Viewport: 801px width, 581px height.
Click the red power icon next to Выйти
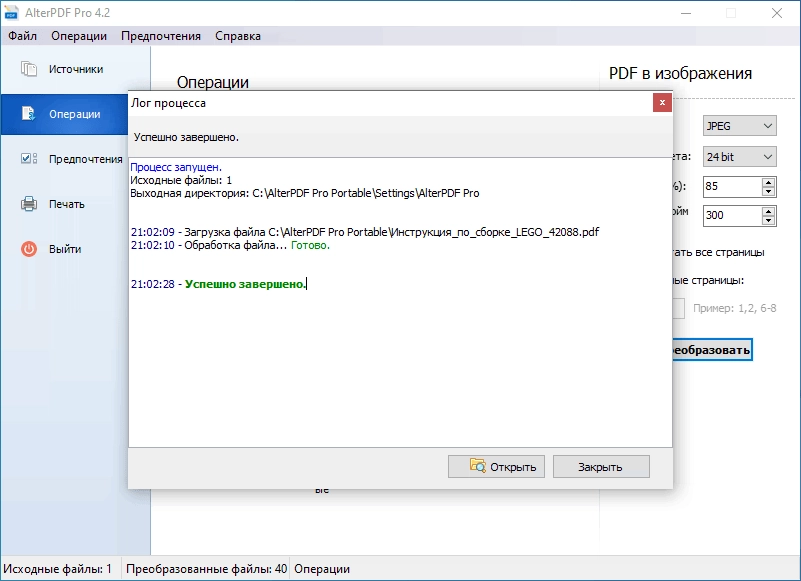pyautogui.click(x=29, y=249)
